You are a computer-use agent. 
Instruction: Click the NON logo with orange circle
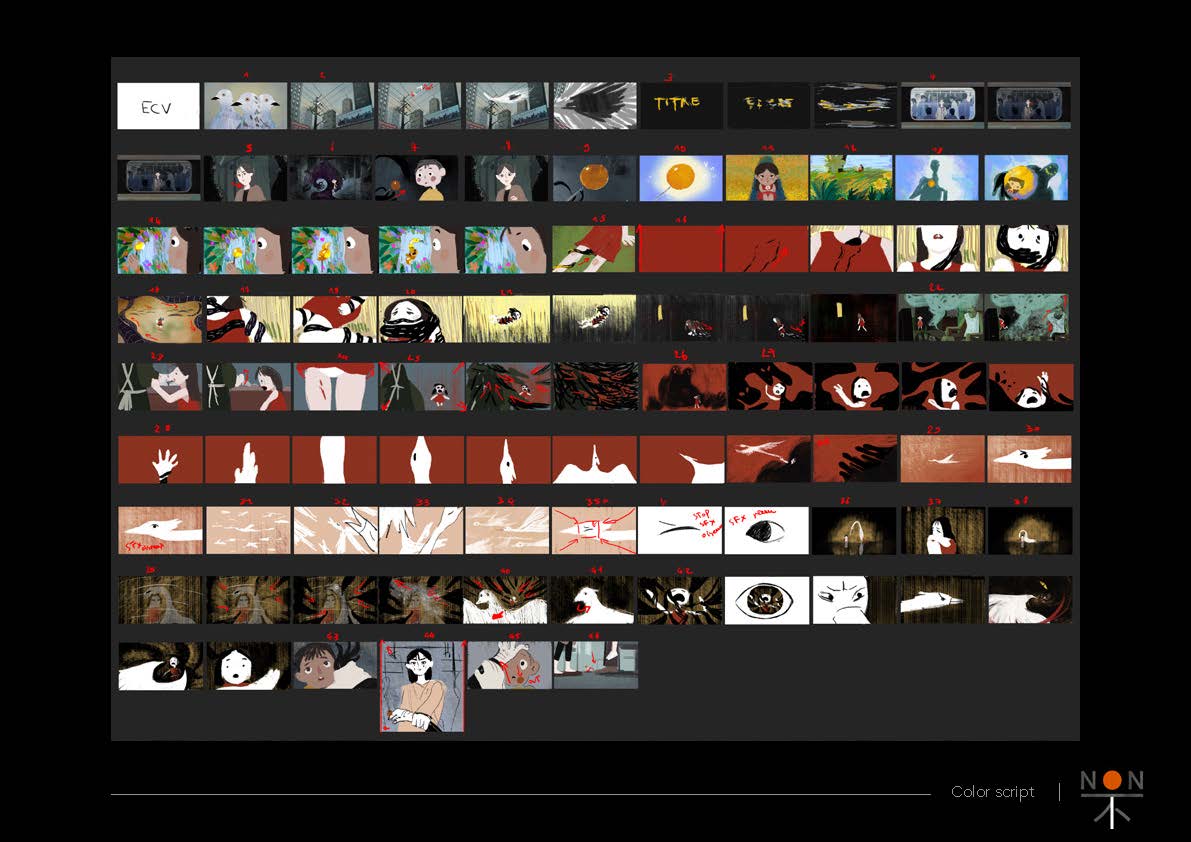coord(1111,796)
